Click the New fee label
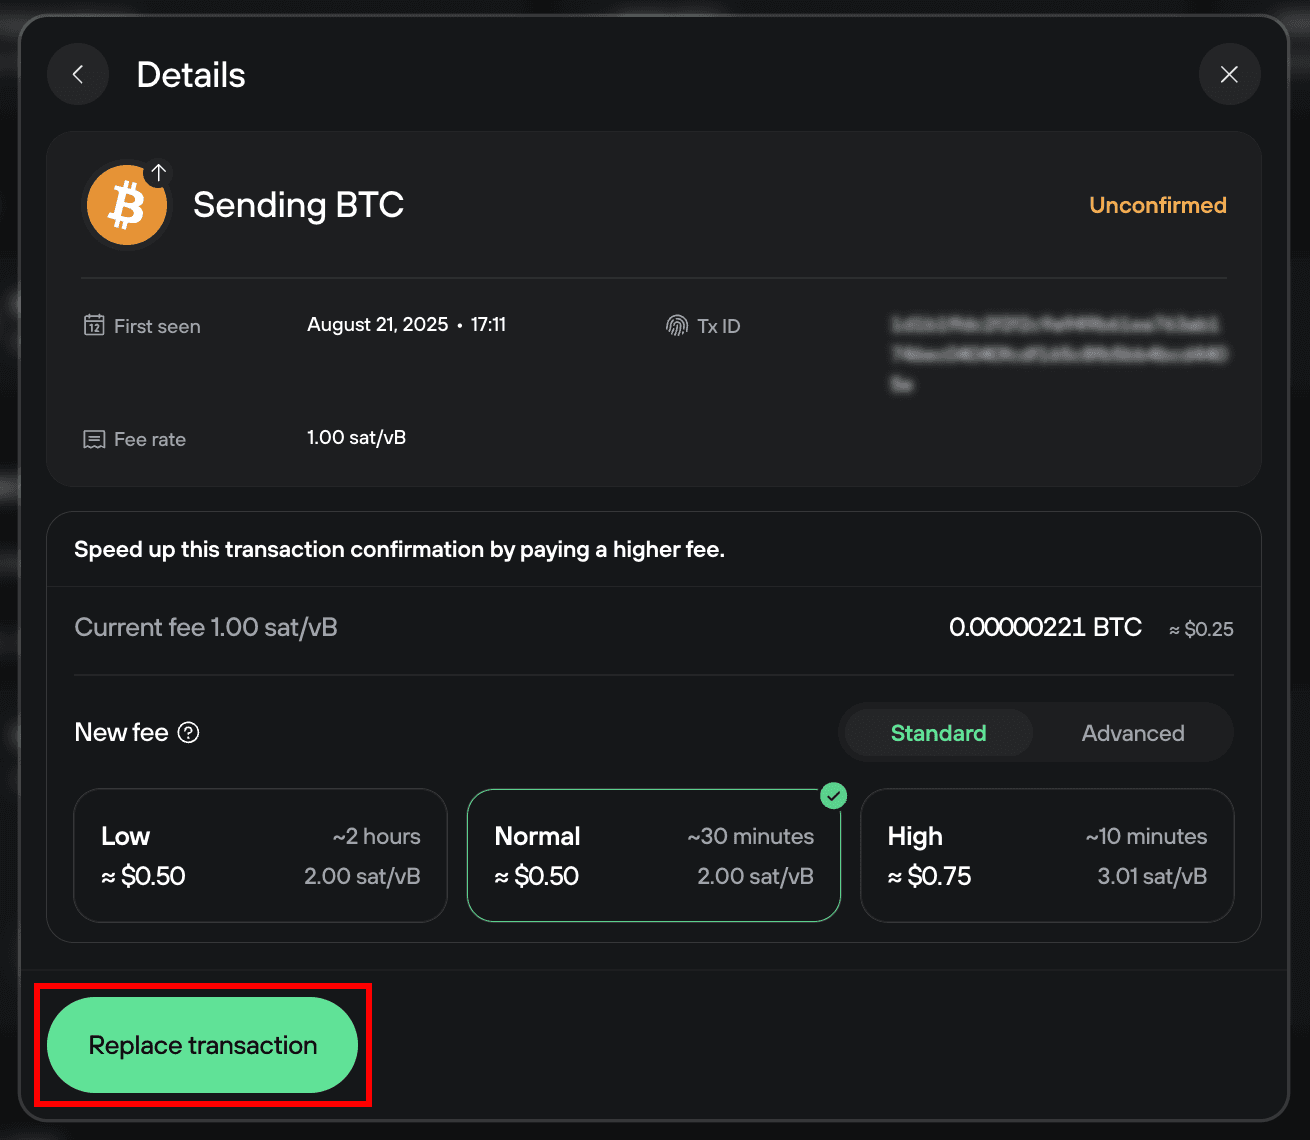This screenshot has height=1140, width=1310. point(121,732)
